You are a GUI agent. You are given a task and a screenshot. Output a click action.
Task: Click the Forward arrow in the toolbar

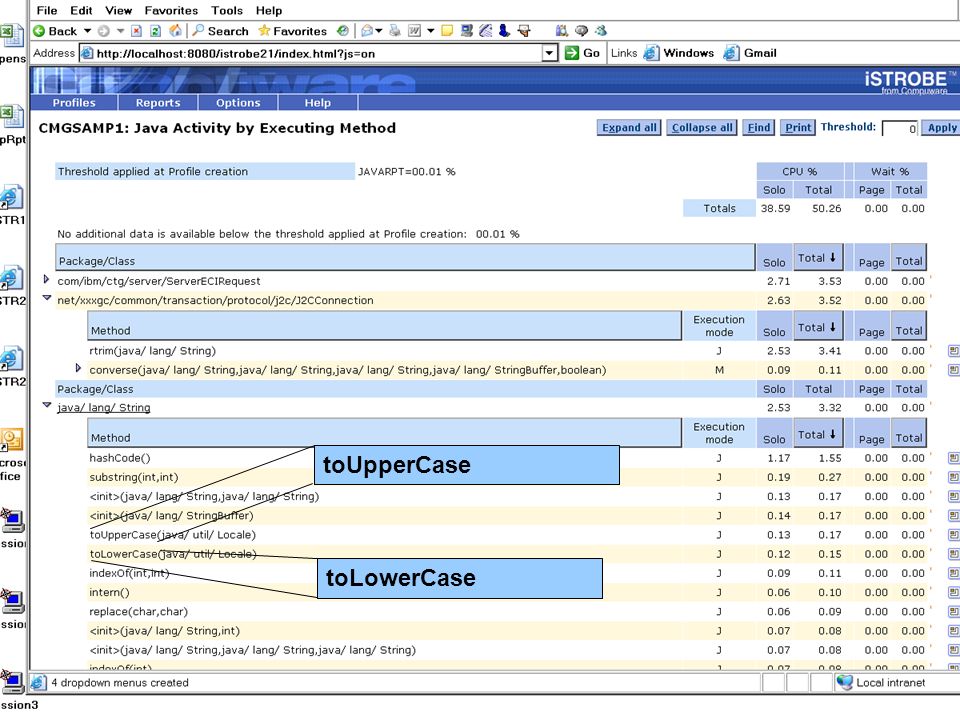104,31
